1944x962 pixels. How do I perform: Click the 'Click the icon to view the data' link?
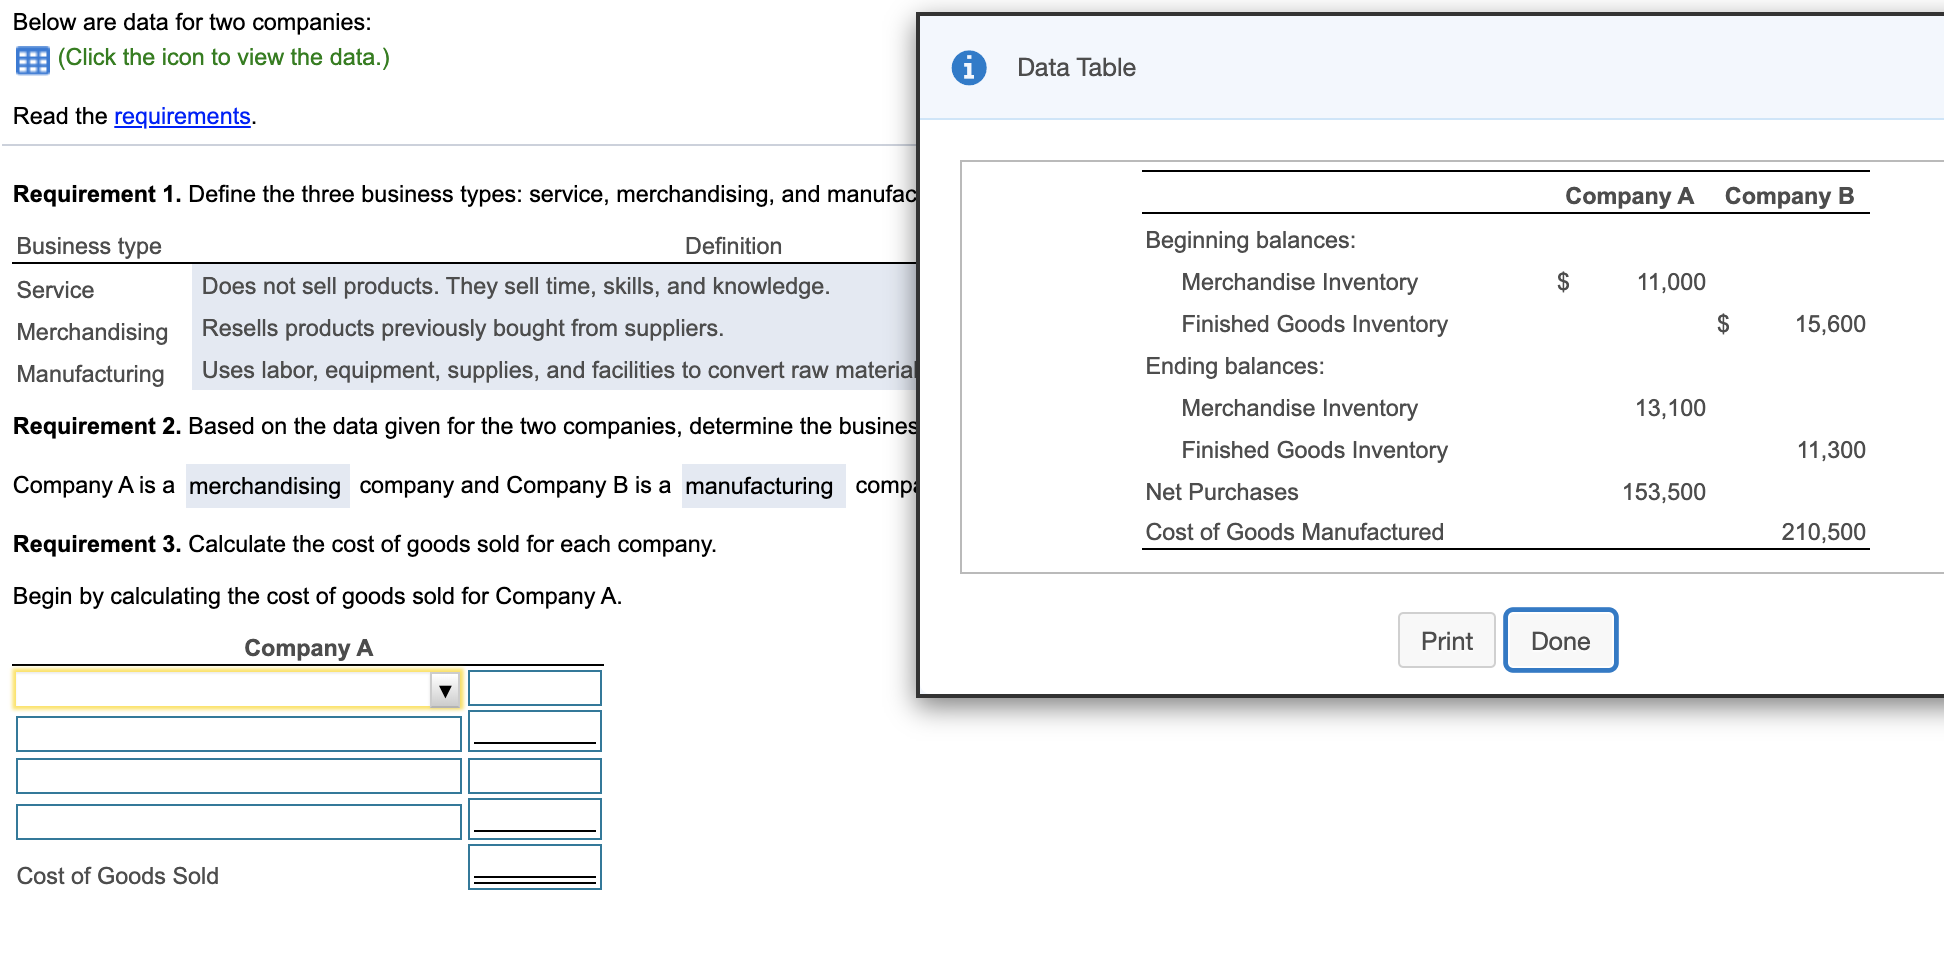(x=223, y=58)
